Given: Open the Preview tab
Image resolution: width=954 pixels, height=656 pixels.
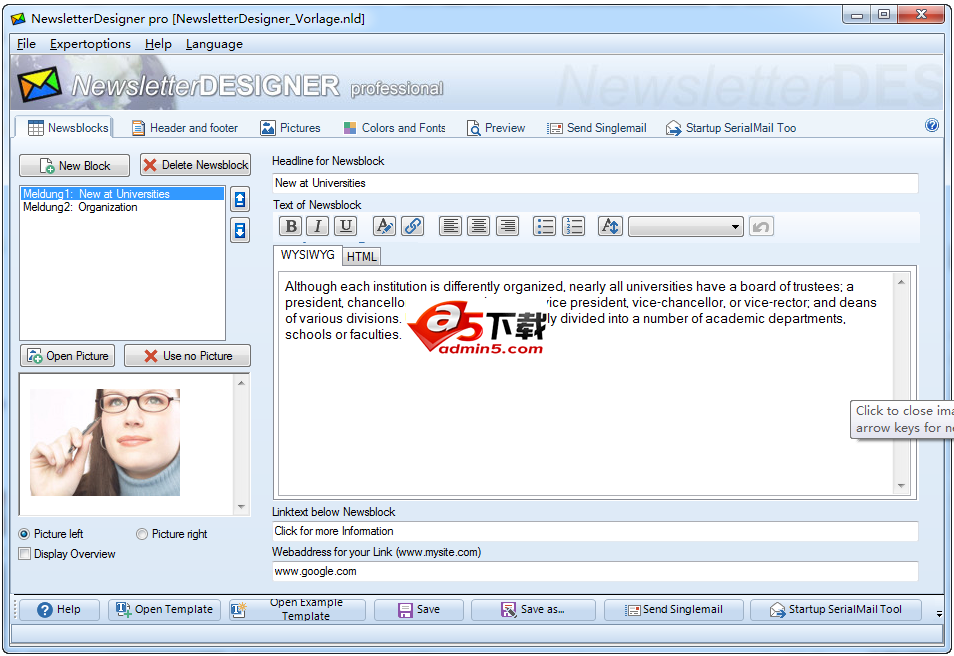Looking at the screenshot, I should pyautogui.click(x=496, y=128).
